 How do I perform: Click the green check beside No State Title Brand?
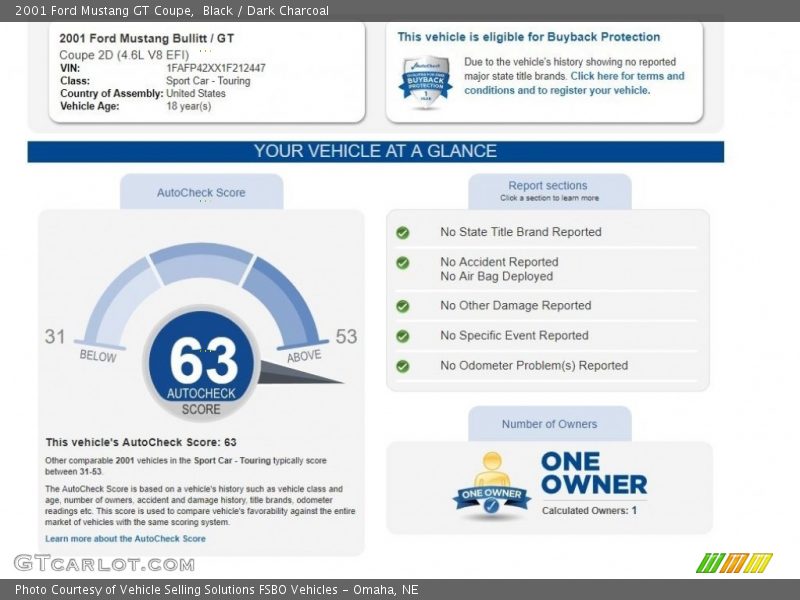pos(402,232)
